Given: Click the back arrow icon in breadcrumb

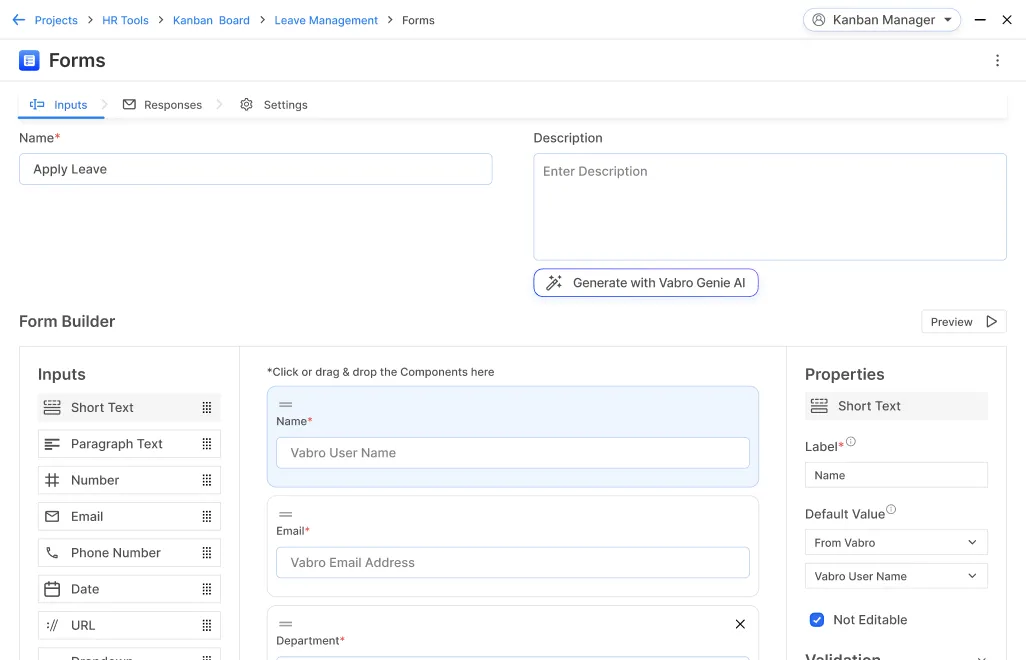Looking at the screenshot, I should click(x=18, y=20).
